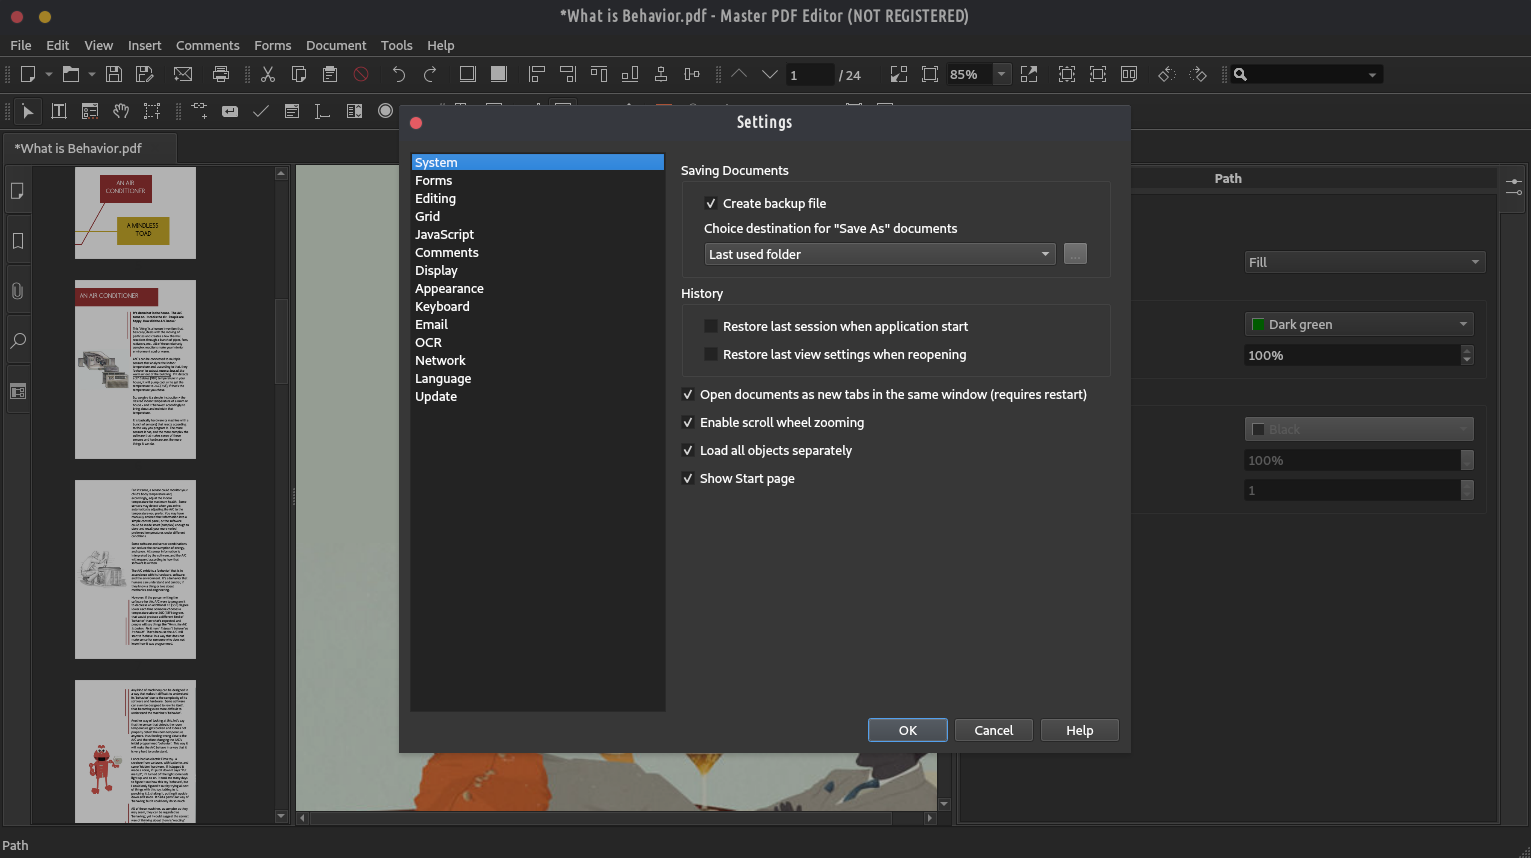Click the Help button in Settings dialog
The width and height of the screenshot is (1531, 858).
1079,730
